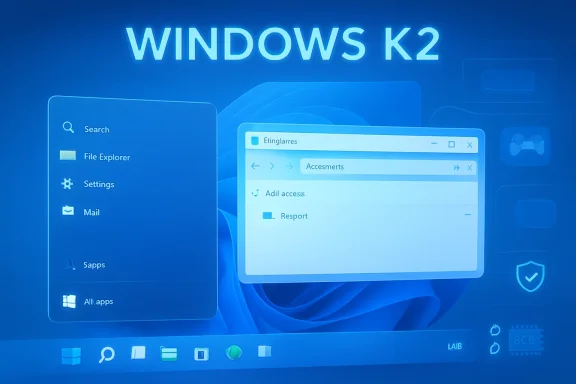Open All apps in the start menu

click(88, 301)
